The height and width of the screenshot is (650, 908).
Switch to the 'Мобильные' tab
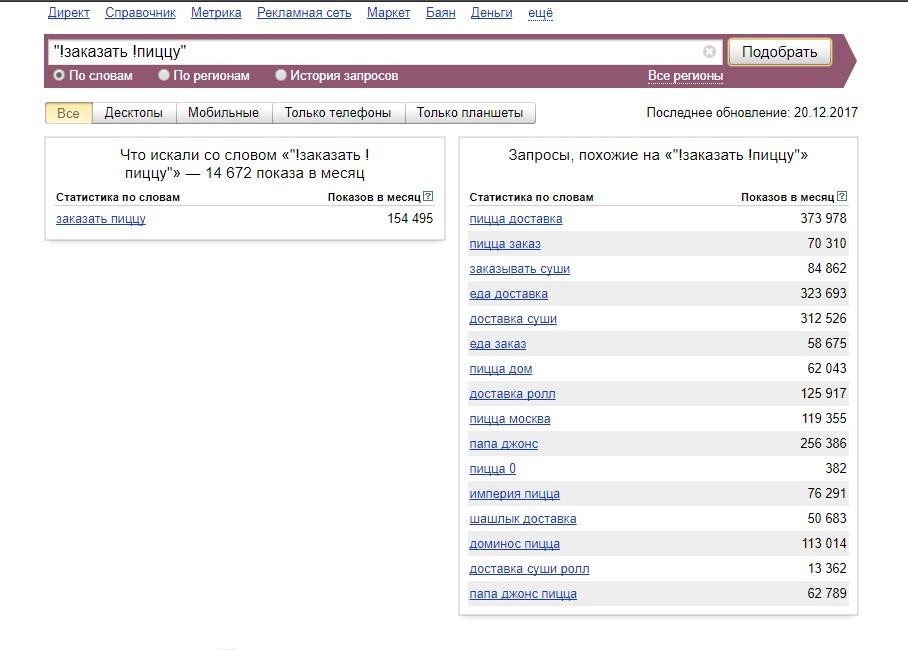coord(224,113)
